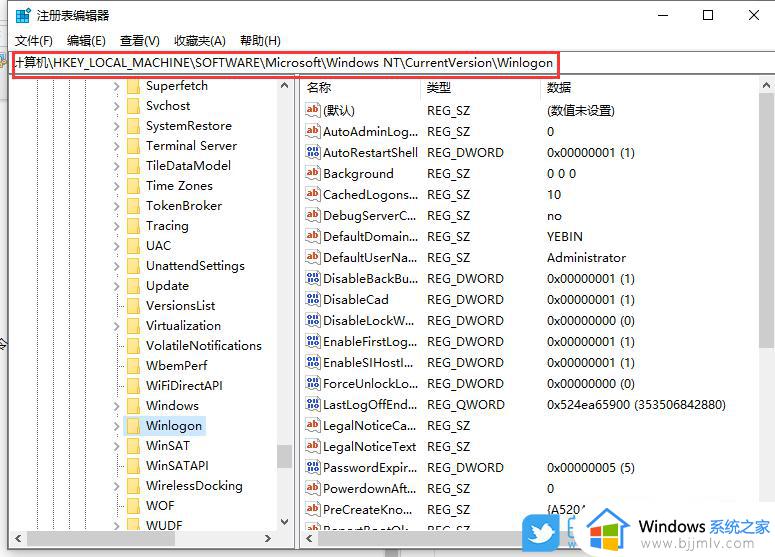Click the PowerdownAft string icon

pyautogui.click(x=312, y=488)
